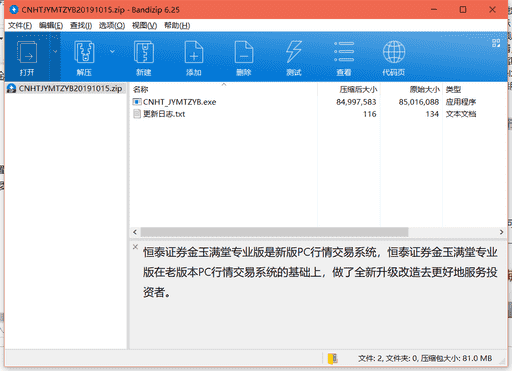512x371 pixels.
Task: Click the horizontal scrollbar thumb
Action: coord(274,232)
